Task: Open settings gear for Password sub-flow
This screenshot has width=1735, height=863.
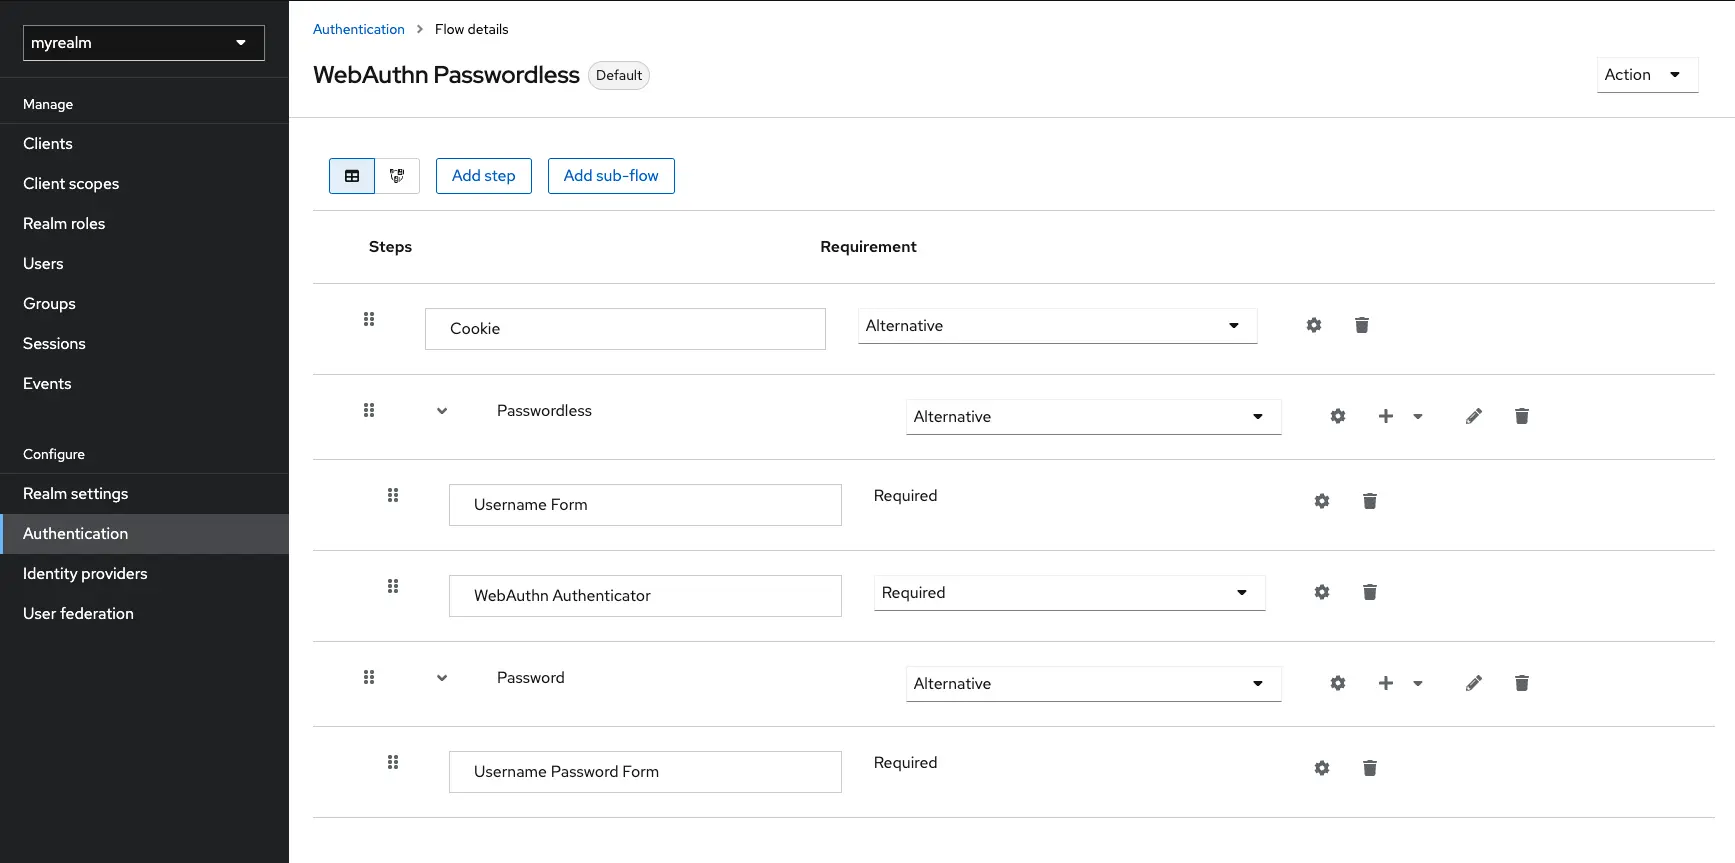Action: [x=1338, y=683]
